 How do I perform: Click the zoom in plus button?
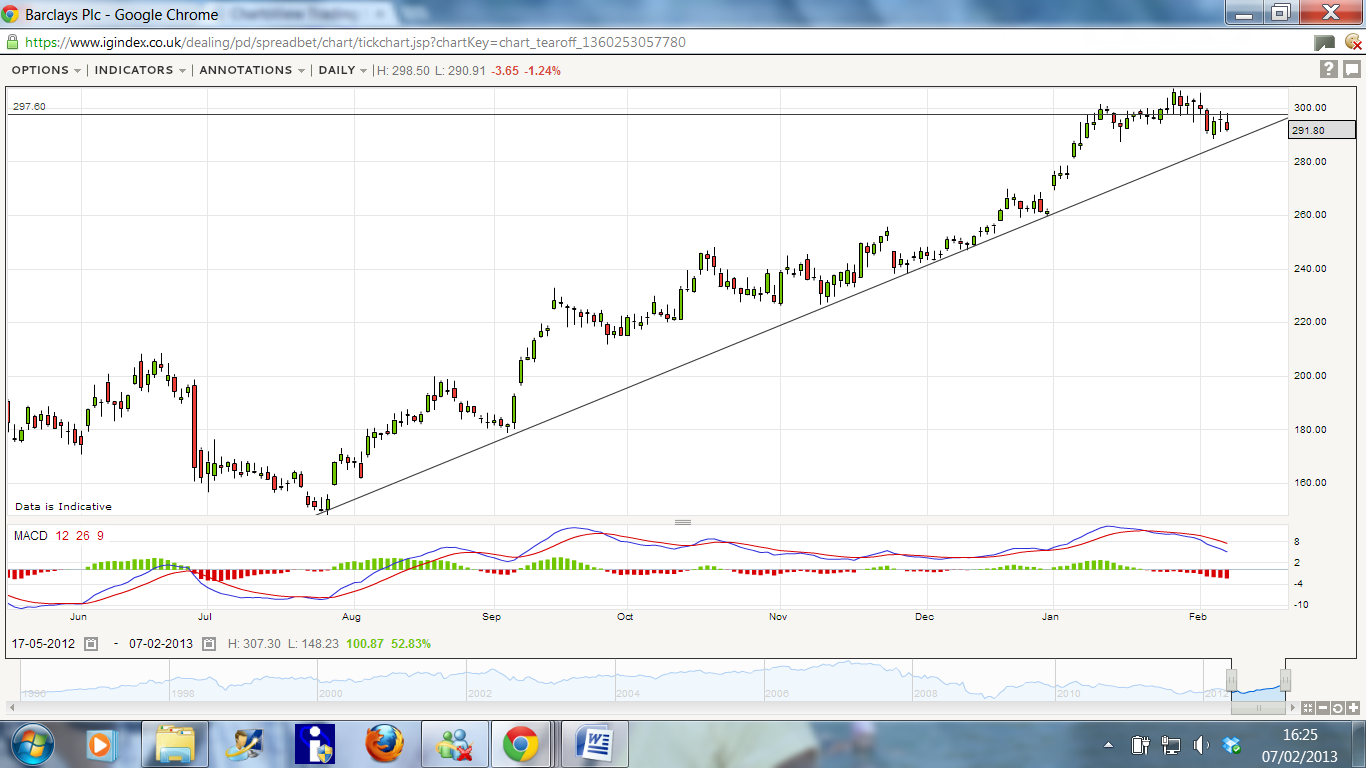click(x=1353, y=708)
